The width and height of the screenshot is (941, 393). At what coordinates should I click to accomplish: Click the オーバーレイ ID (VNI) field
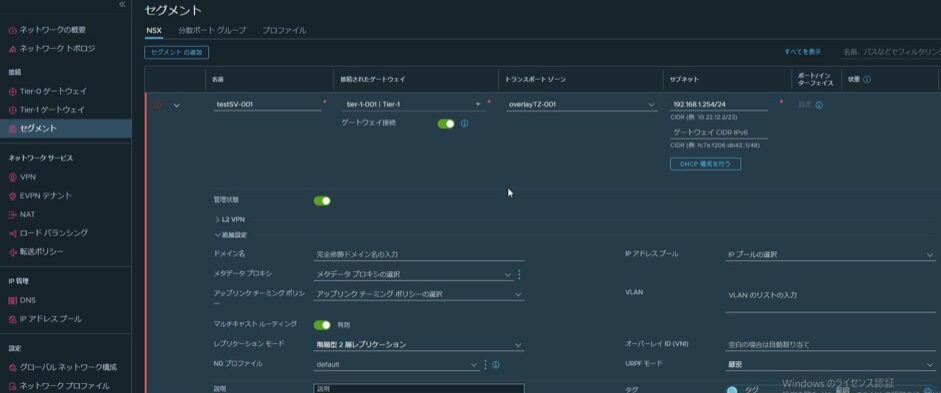830,344
